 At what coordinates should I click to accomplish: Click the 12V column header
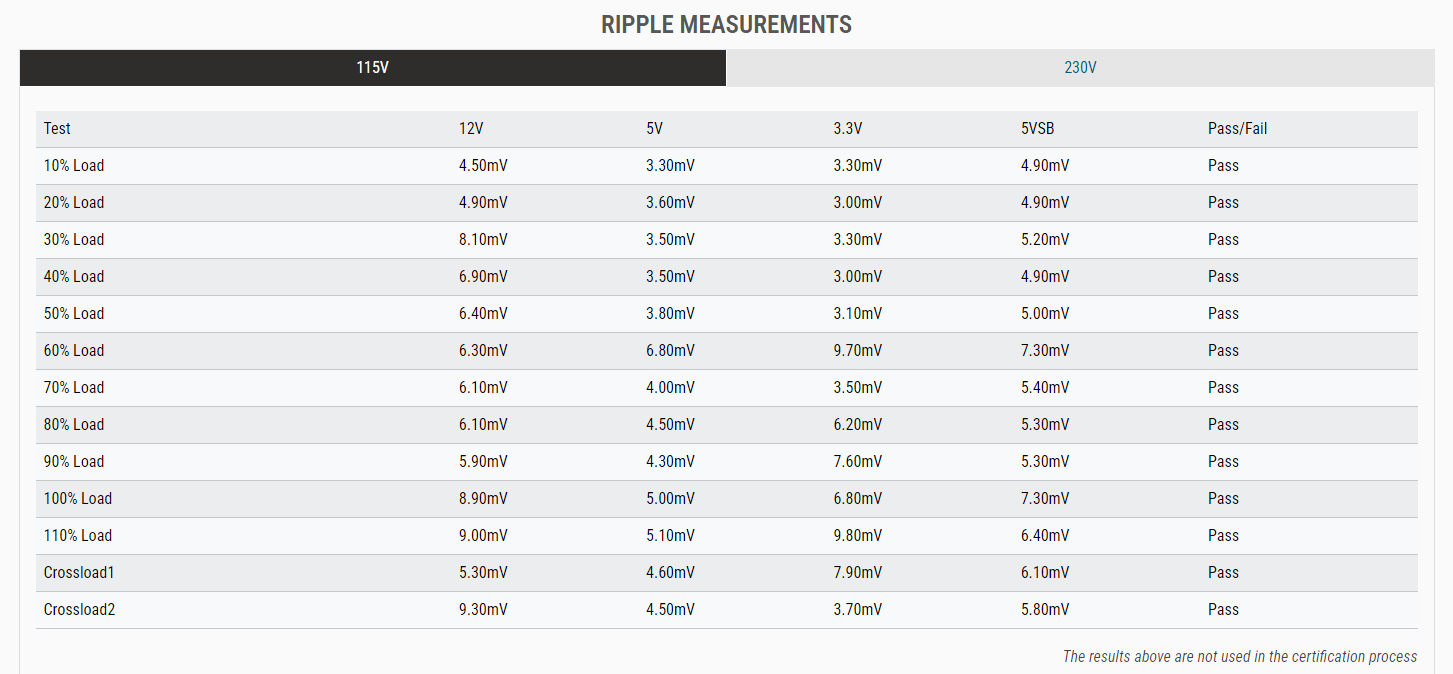pyautogui.click(x=470, y=129)
